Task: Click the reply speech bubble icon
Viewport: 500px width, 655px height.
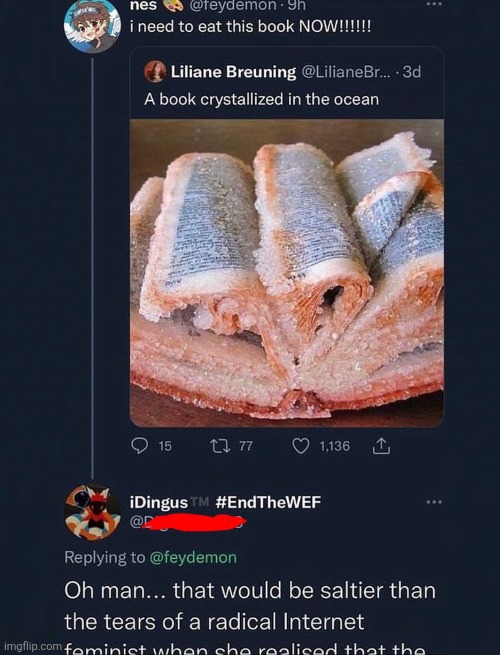Action: pos(140,446)
